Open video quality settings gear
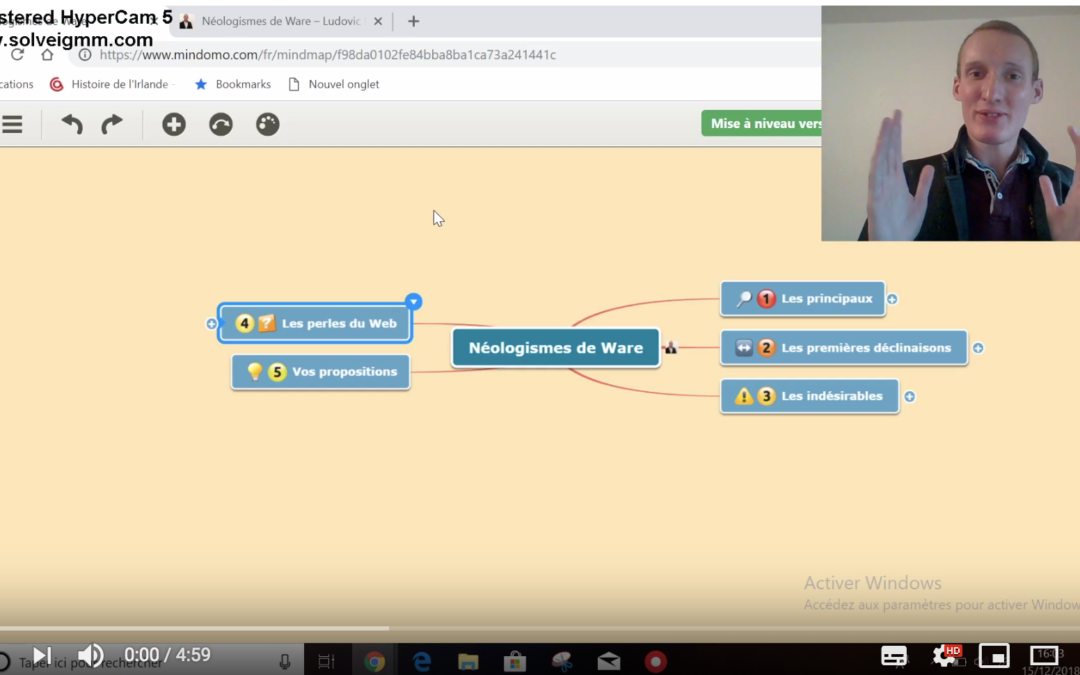 945,656
